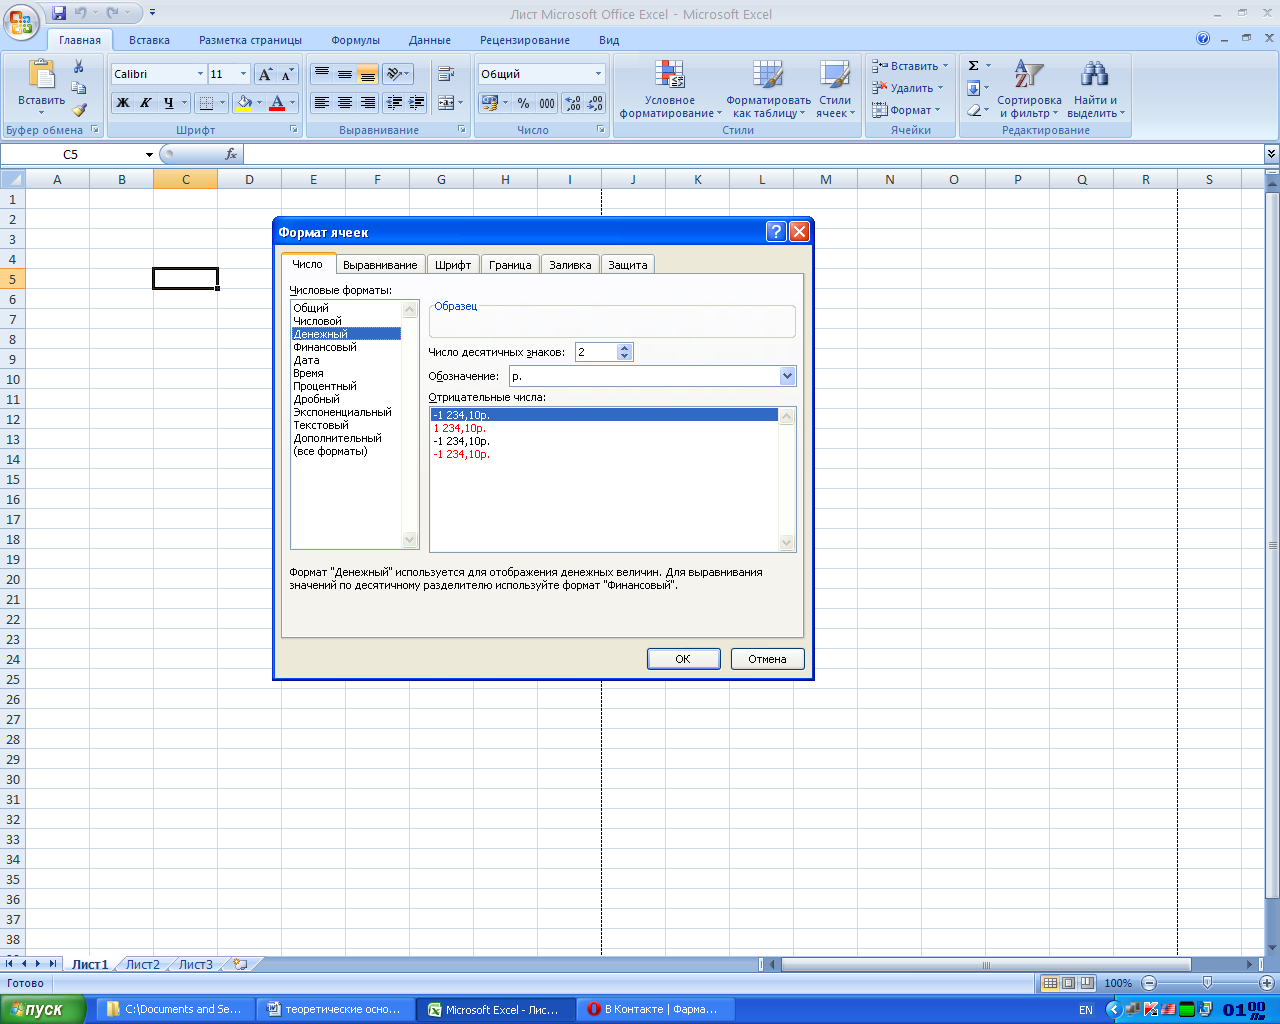Expand the Обозначение currency symbol dropdown

click(x=787, y=376)
